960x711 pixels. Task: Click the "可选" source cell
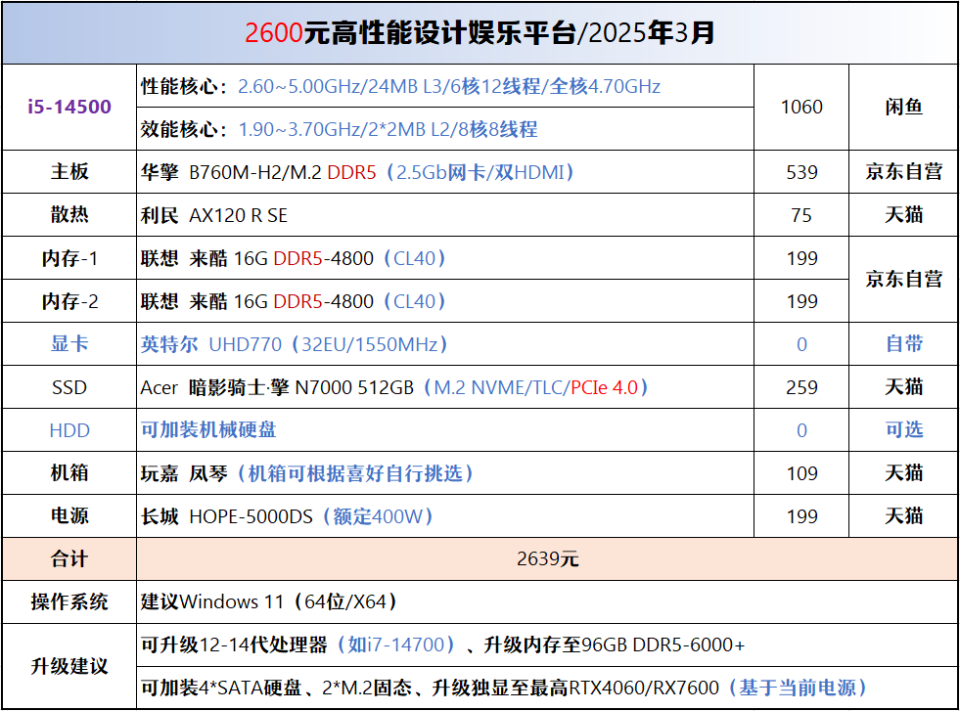[x=904, y=430]
